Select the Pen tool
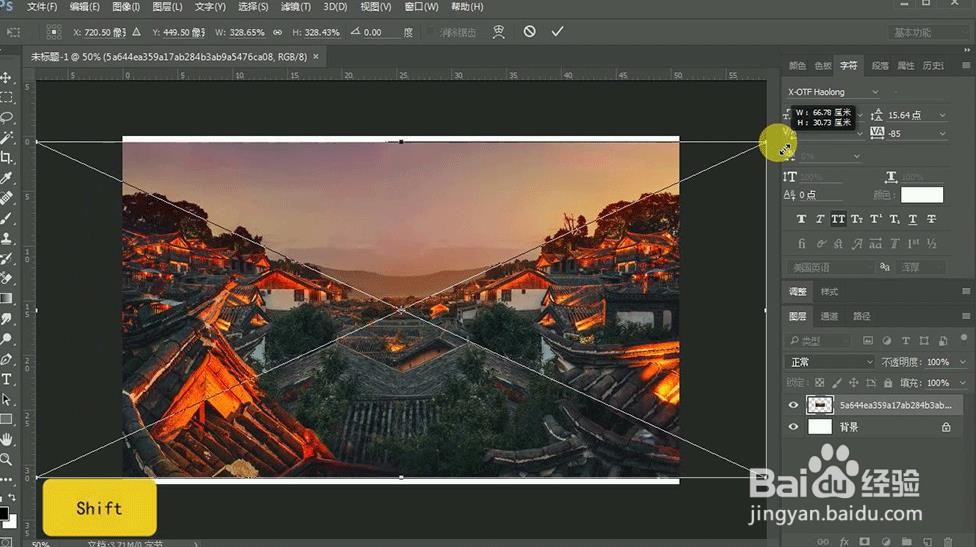This screenshot has height=547, width=976. coord(6,359)
